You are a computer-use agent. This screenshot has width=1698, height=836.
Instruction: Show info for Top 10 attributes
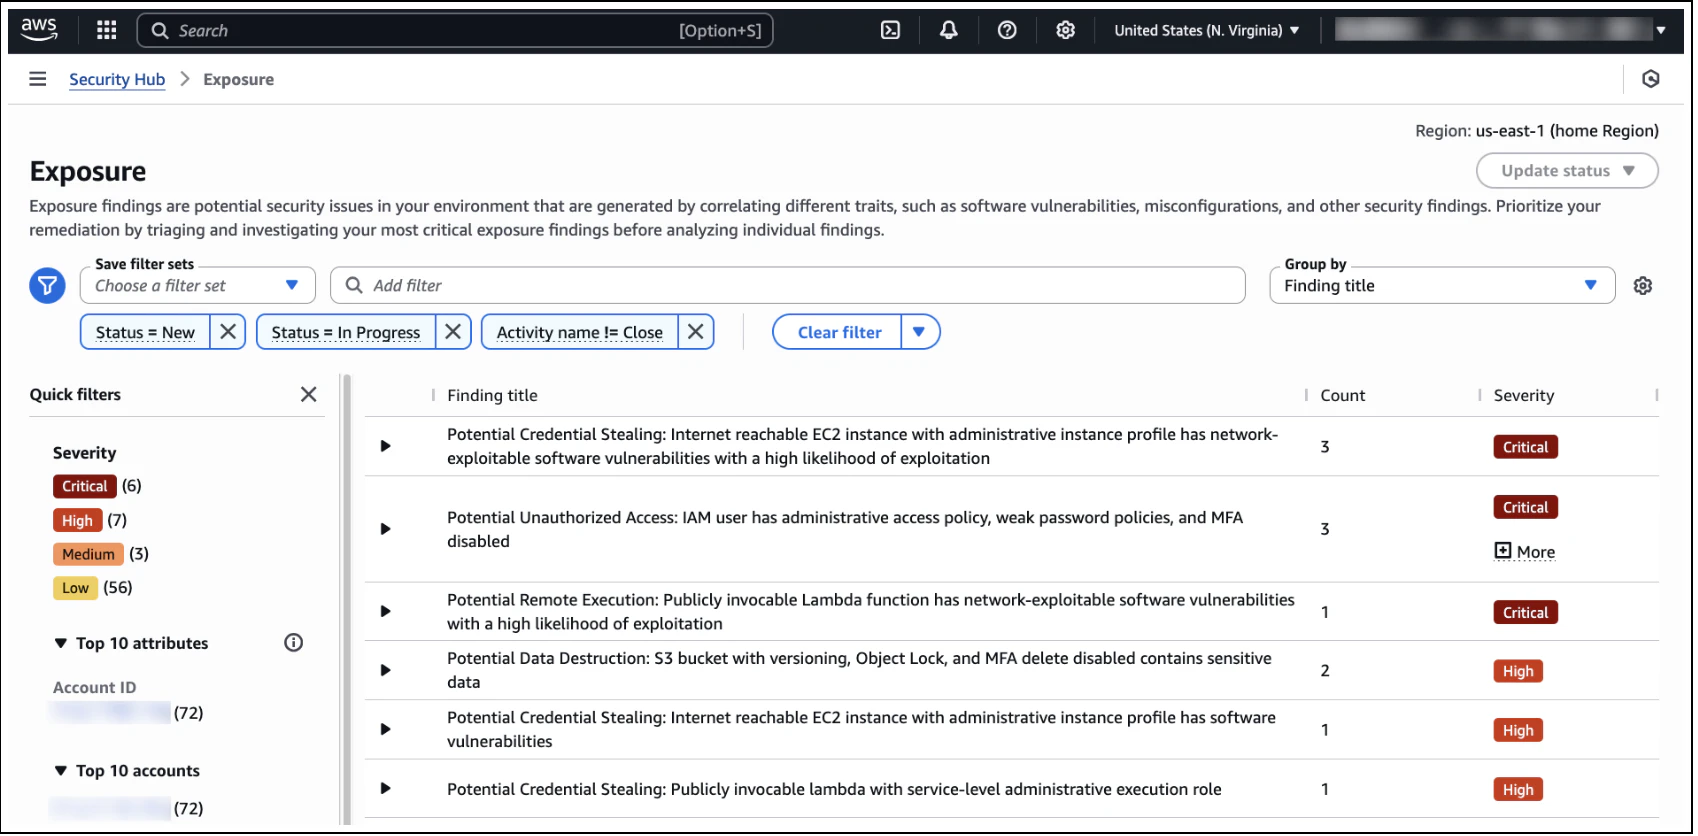[294, 644]
